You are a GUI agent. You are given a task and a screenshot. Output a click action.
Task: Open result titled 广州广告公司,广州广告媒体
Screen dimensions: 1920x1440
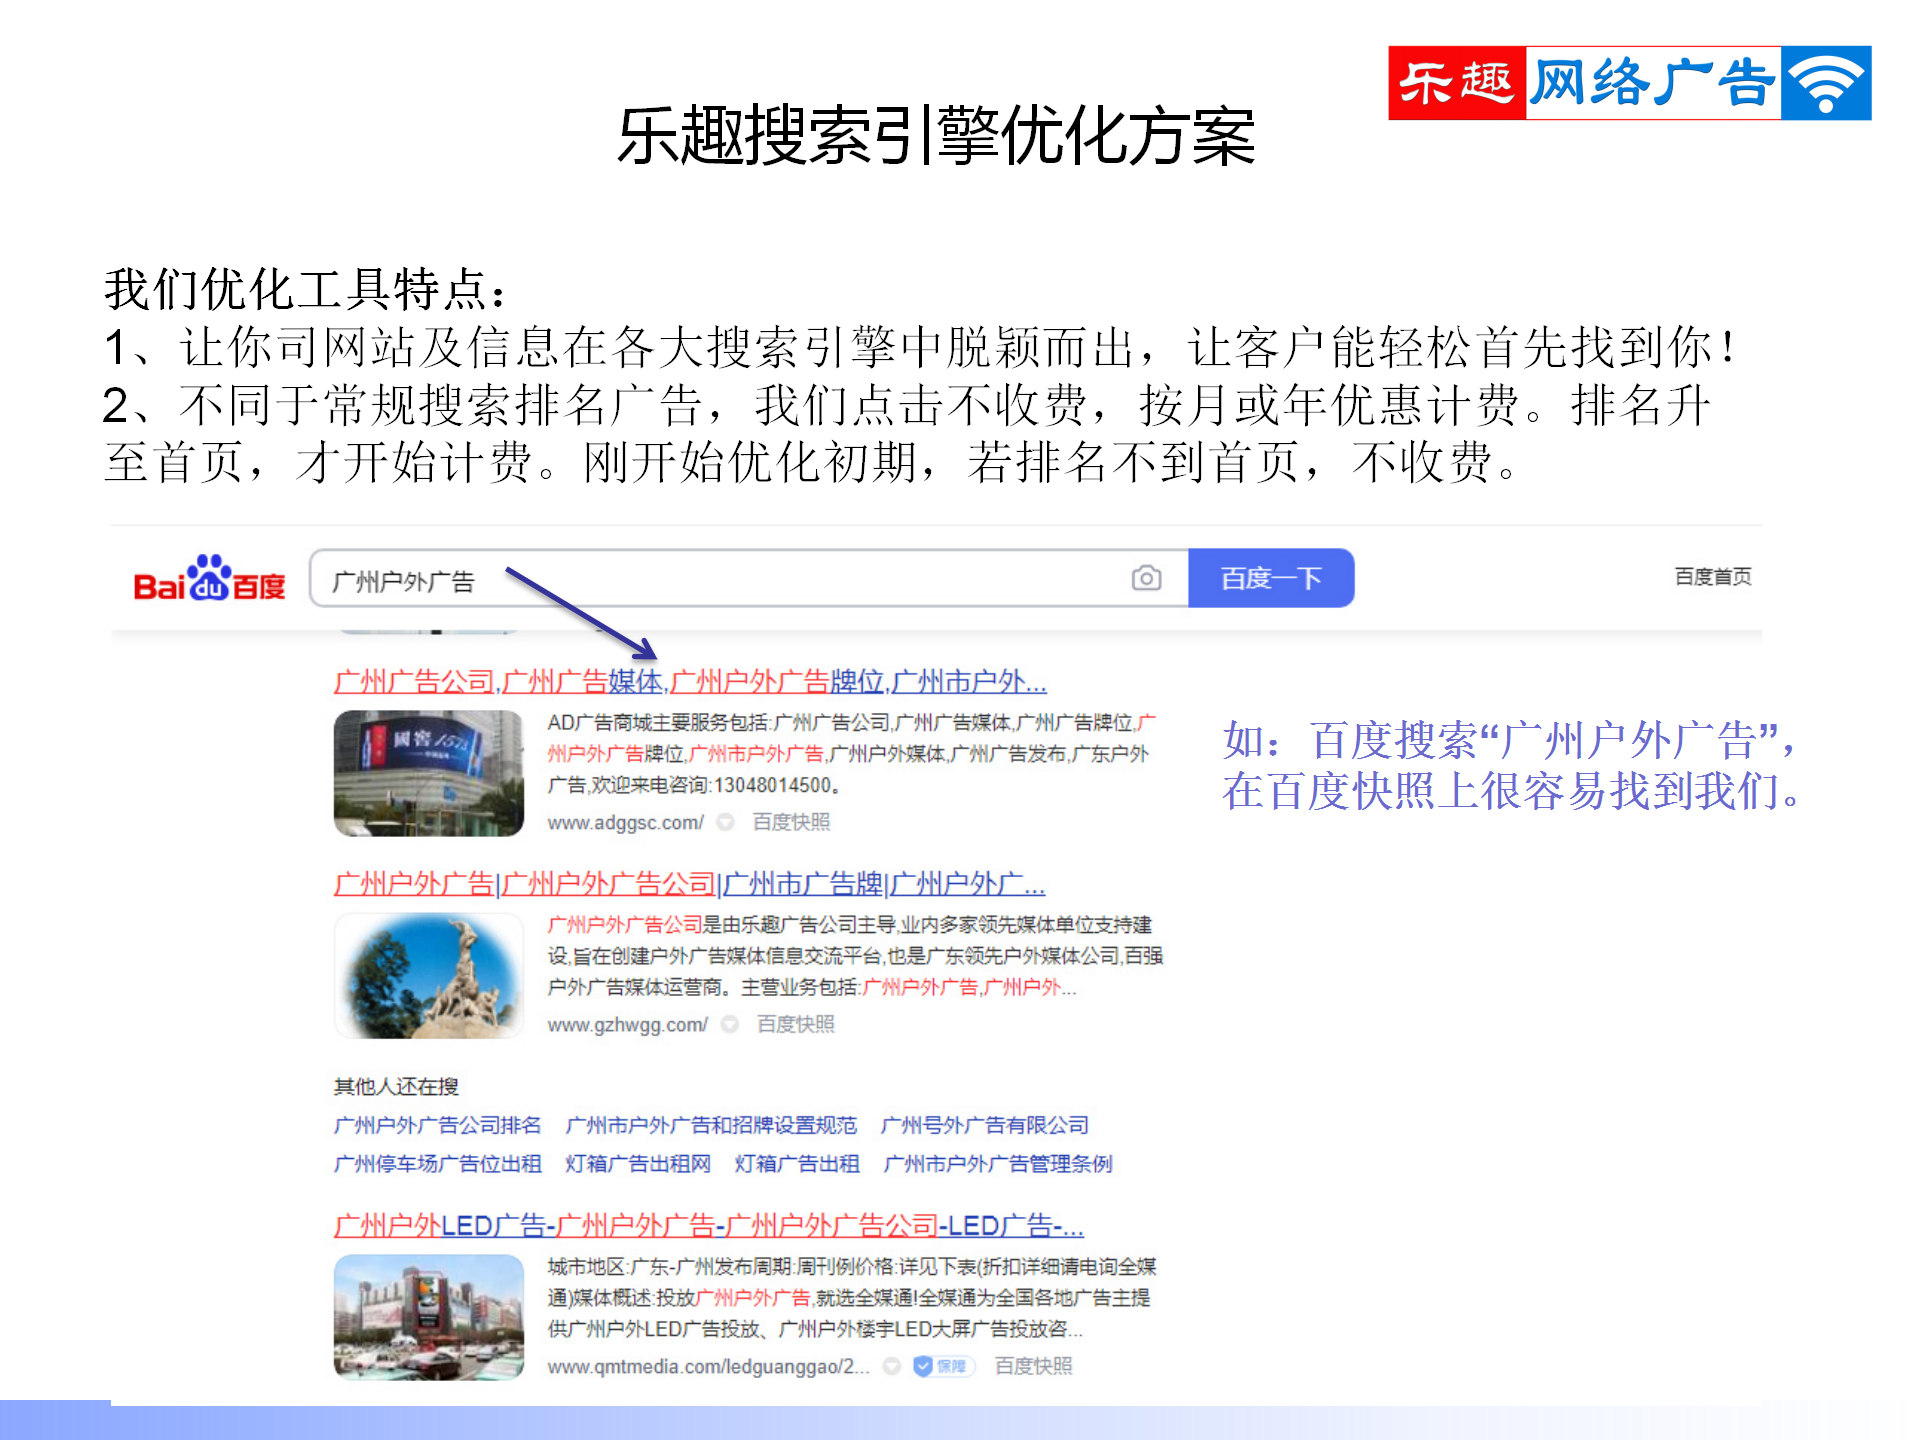(x=690, y=682)
